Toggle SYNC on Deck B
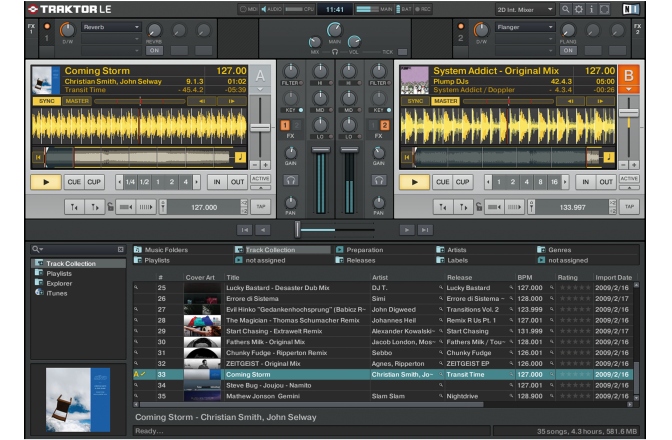The image size is (672, 440). pyautogui.click(x=415, y=101)
